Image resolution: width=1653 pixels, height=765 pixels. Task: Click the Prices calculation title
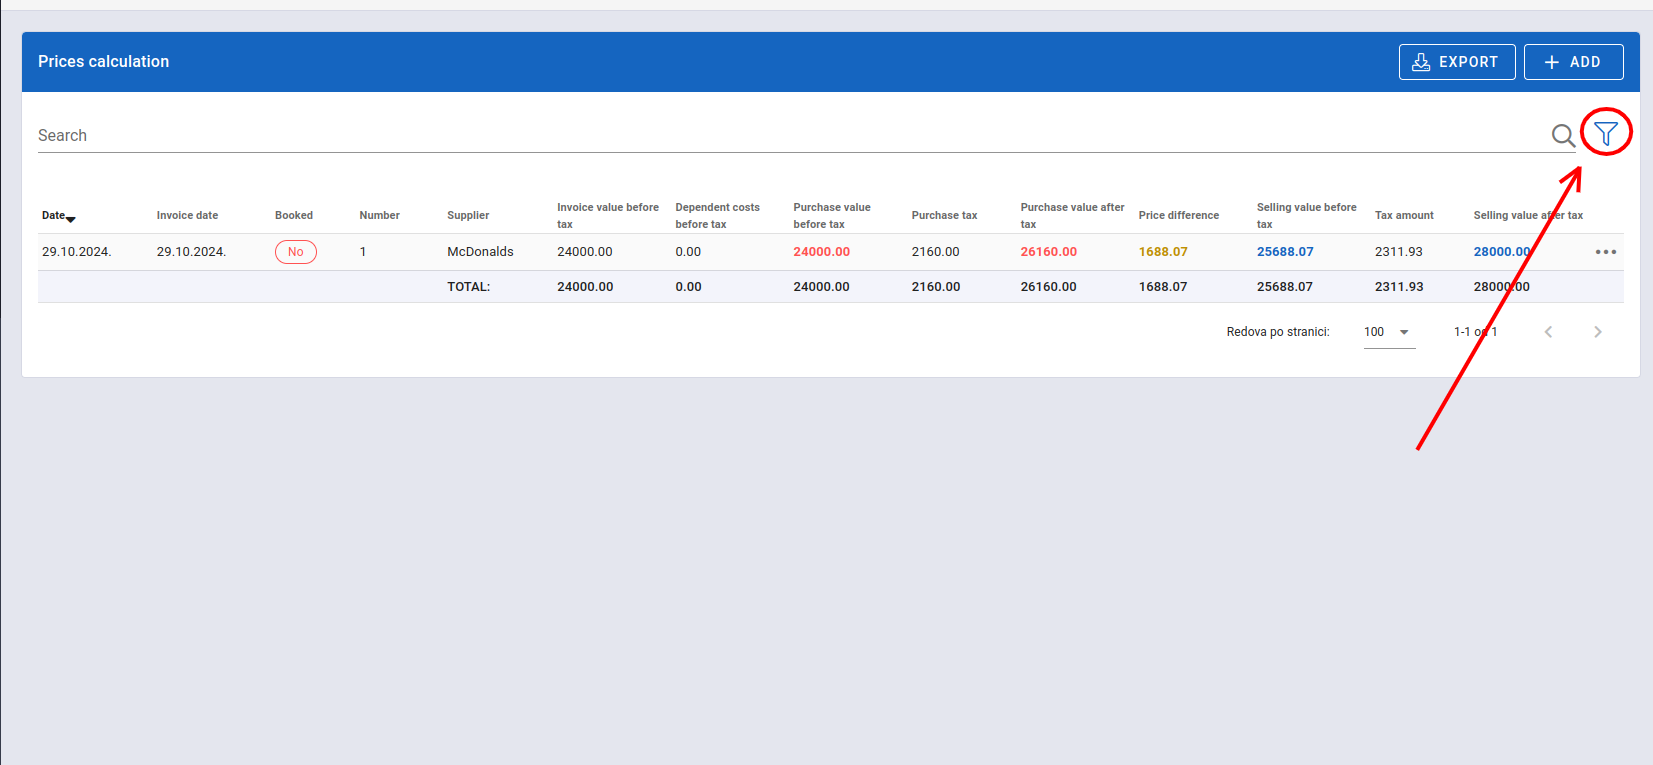click(103, 62)
